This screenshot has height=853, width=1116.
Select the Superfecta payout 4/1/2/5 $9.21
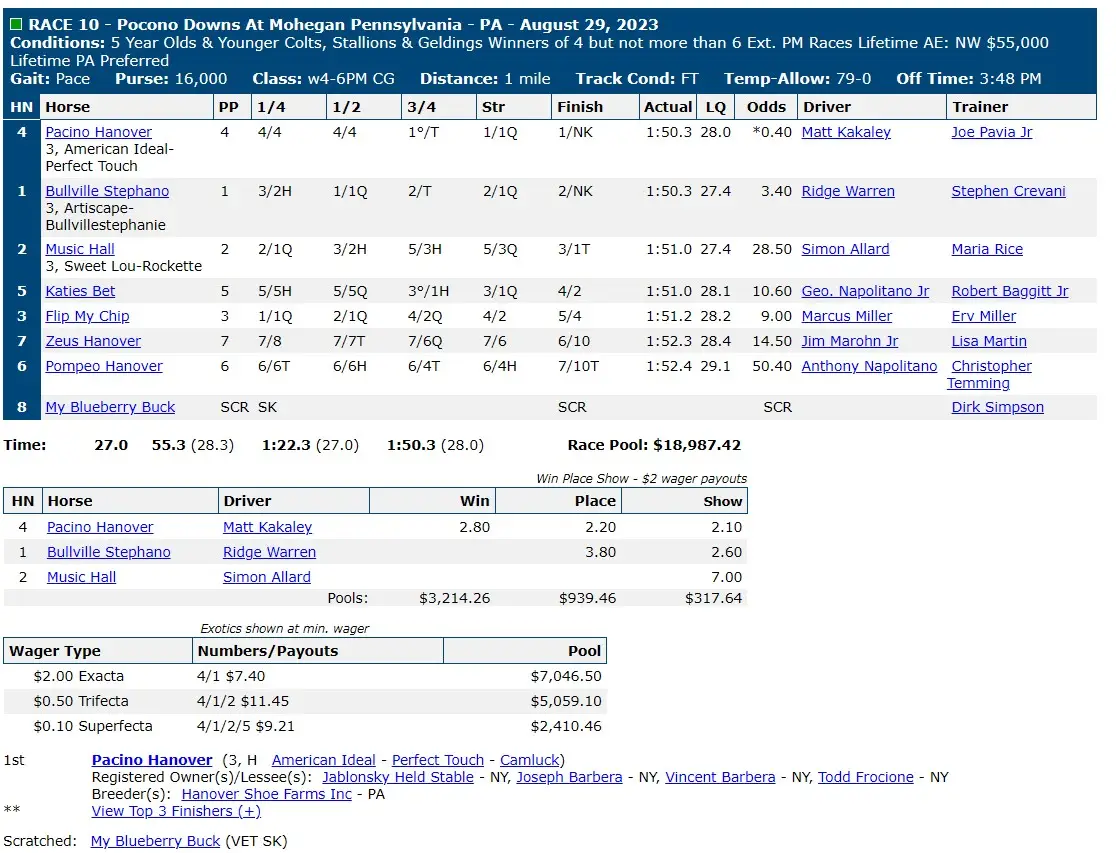pyautogui.click(x=246, y=726)
